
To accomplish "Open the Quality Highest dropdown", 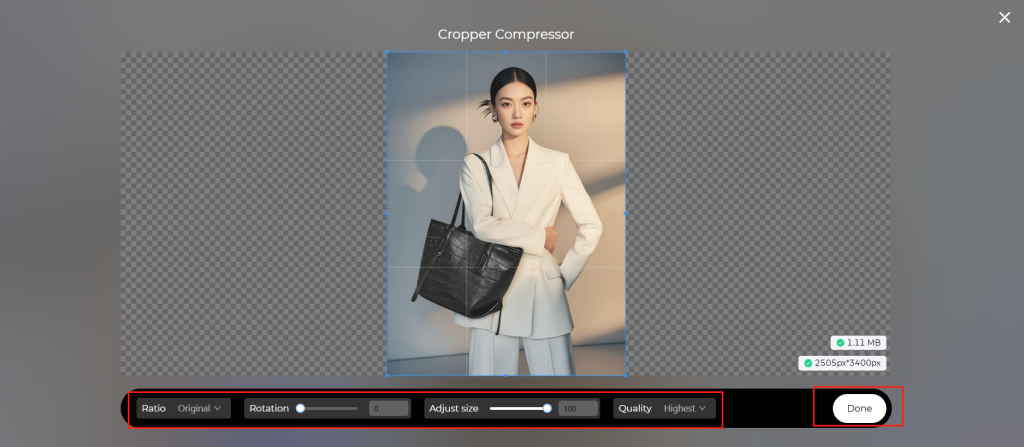I will click(x=664, y=408).
